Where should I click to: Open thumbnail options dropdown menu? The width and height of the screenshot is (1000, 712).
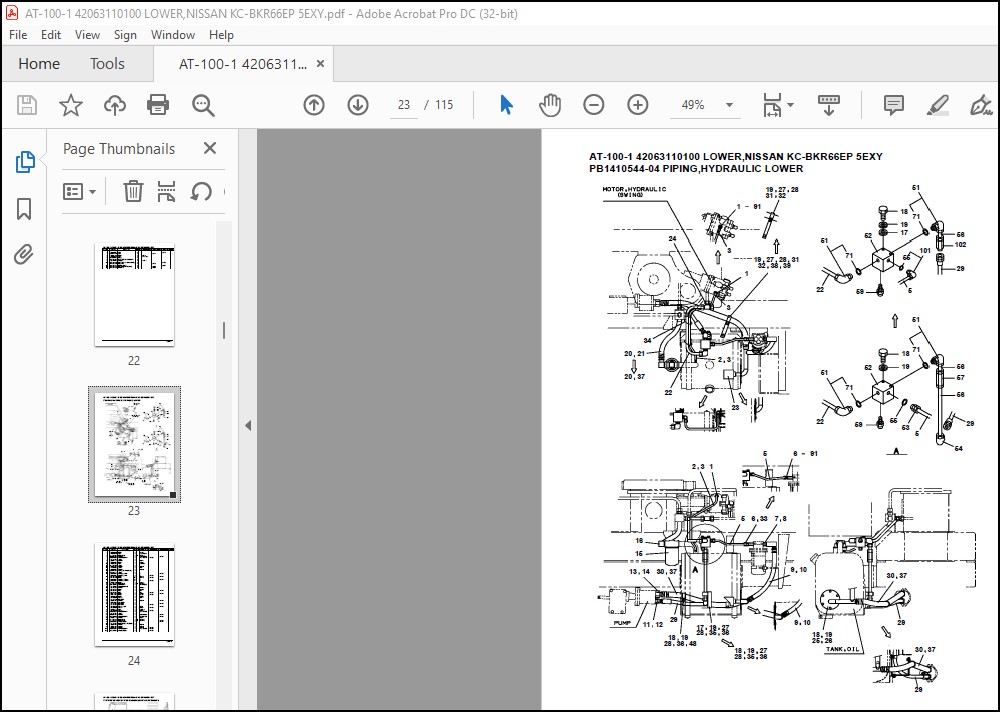79,191
